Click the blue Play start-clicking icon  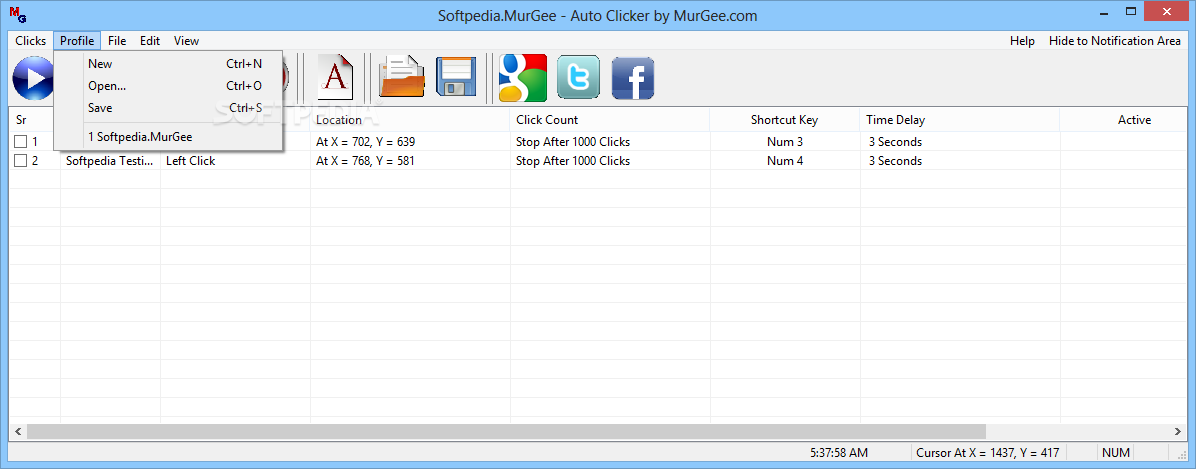(33, 78)
